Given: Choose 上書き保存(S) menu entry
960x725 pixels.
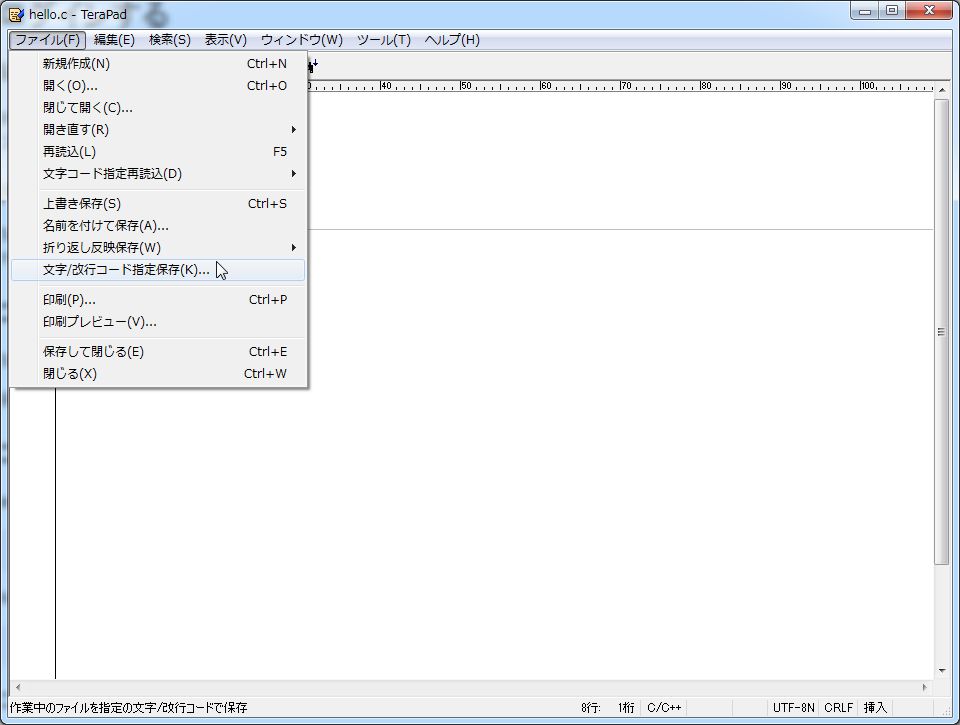Looking at the screenshot, I should pyautogui.click(x=158, y=204).
